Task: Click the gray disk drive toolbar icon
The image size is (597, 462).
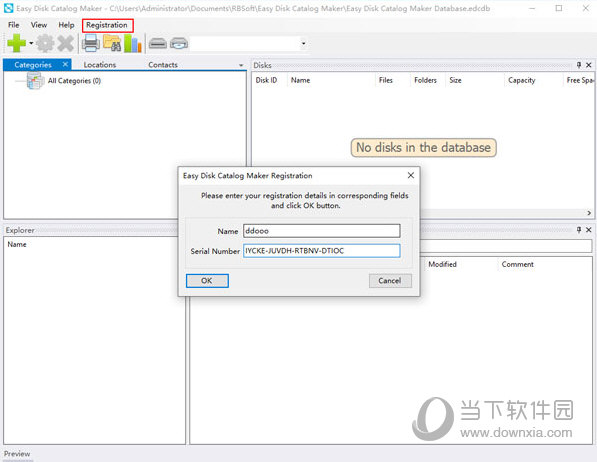Action: click(x=158, y=43)
